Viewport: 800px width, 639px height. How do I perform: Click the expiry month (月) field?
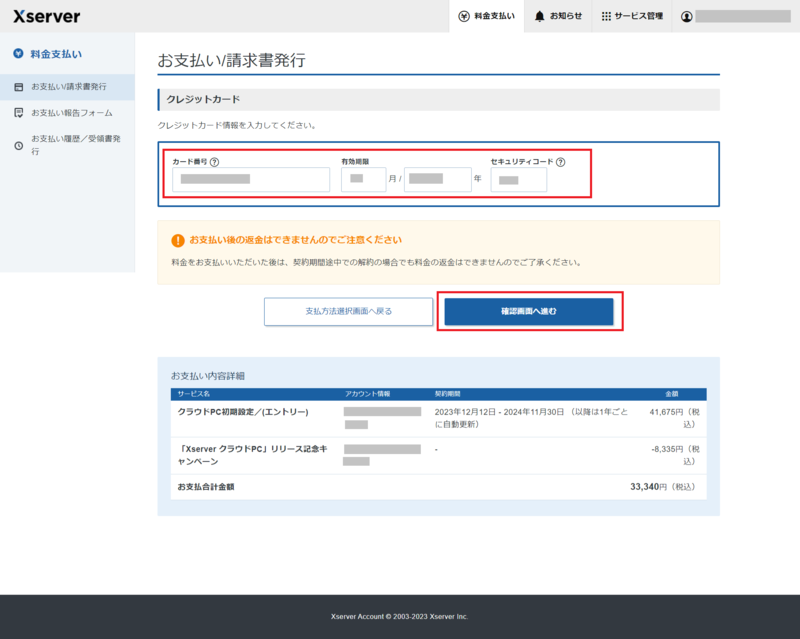[363, 180]
